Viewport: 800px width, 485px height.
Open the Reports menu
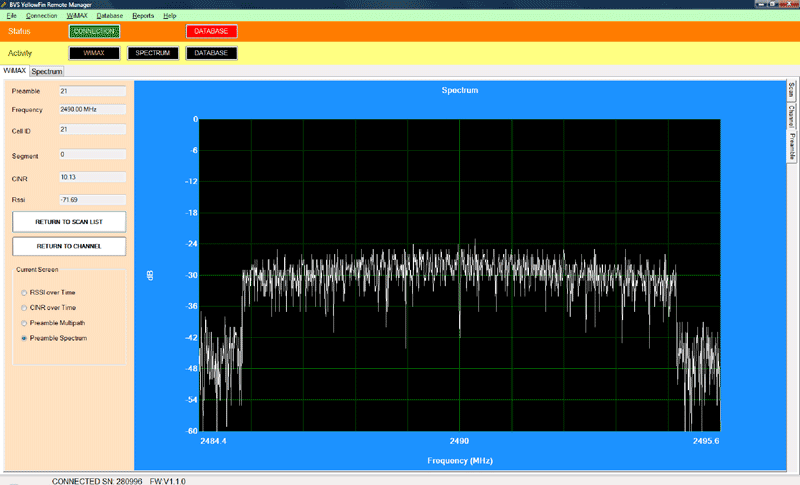click(x=143, y=16)
